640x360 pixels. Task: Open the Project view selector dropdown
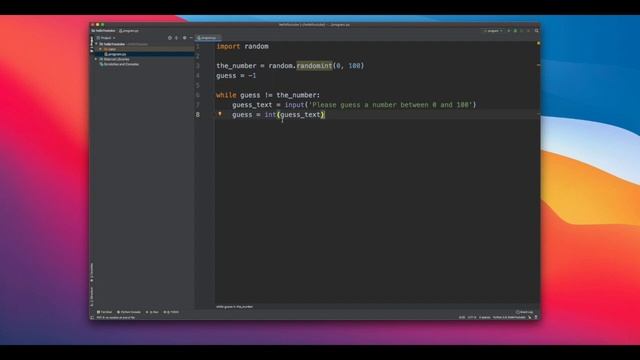coord(106,38)
